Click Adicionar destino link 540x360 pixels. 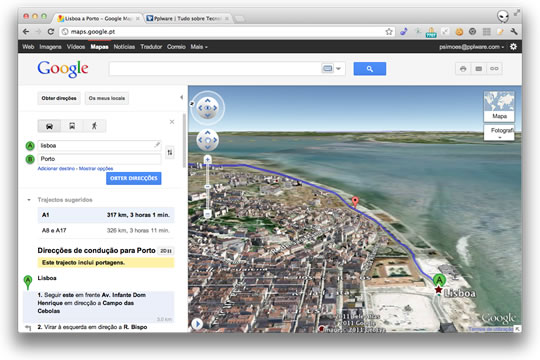(x=56, y=168)
